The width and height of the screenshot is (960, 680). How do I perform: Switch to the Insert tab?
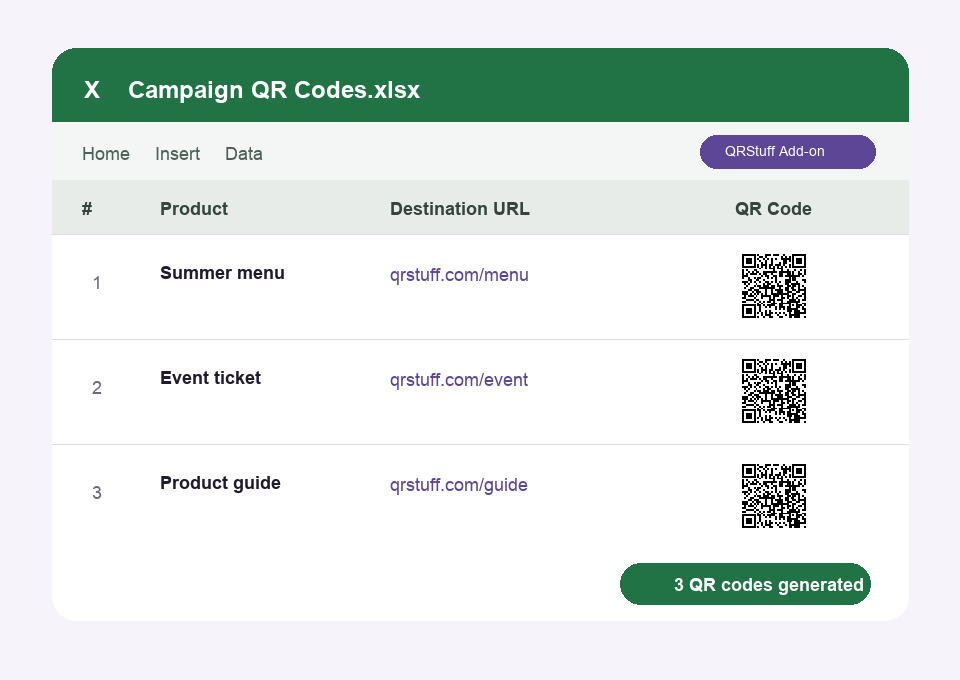point(178,154)
